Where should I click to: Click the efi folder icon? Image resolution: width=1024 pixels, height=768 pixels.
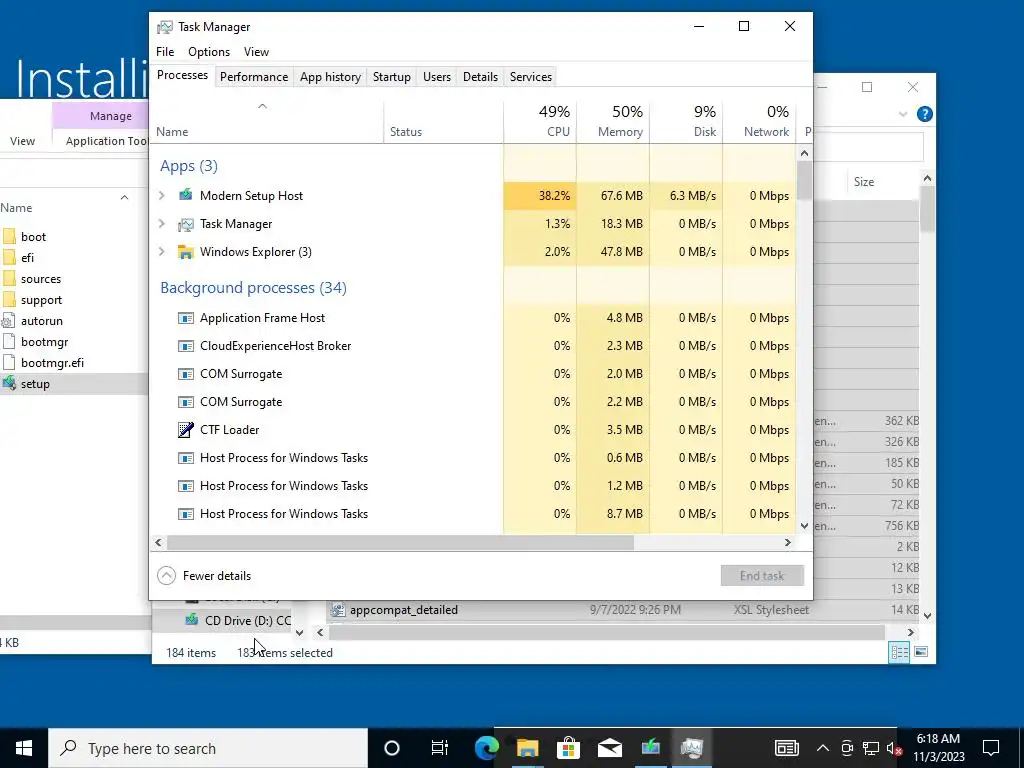tap(9, 257)
